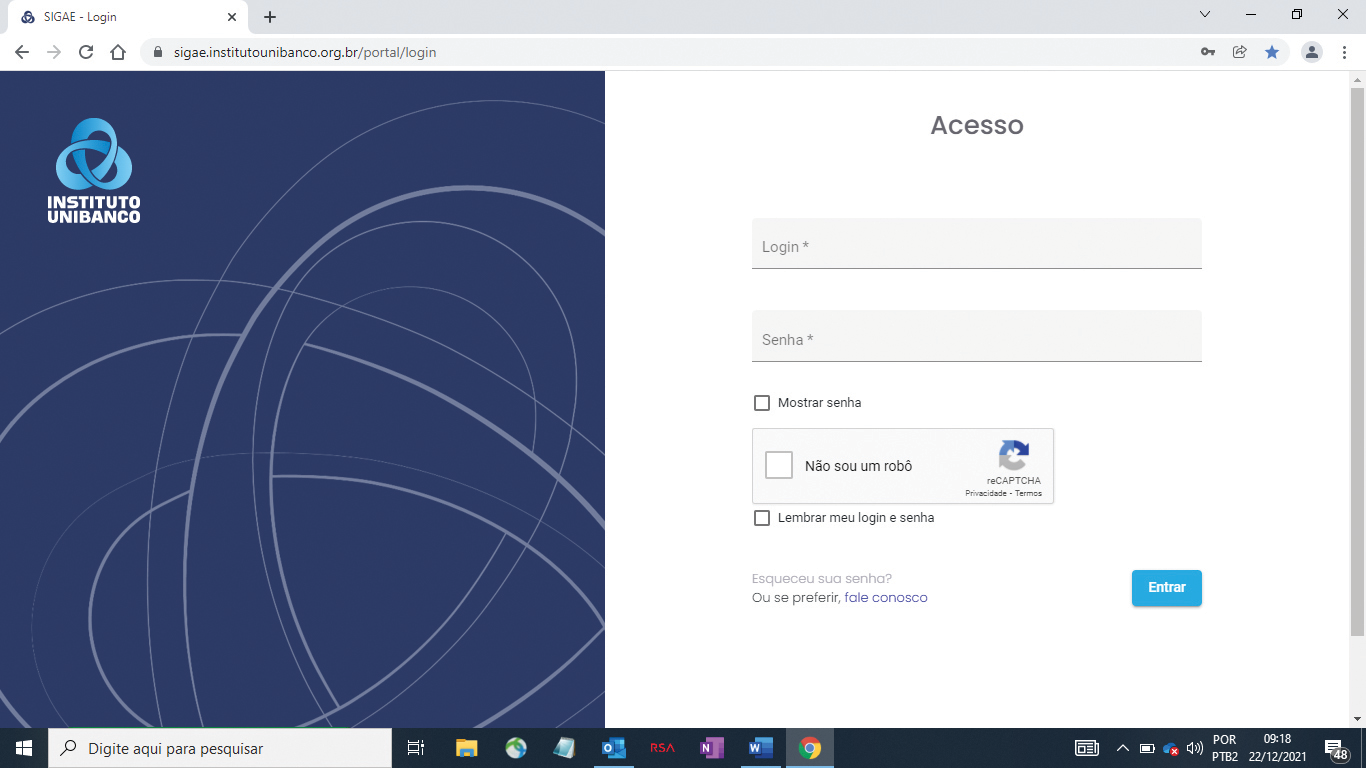Image resolution: width=1366 pixels, height=768 pixels.
Task: Open a new browser tab
Action: click(270, 17)
